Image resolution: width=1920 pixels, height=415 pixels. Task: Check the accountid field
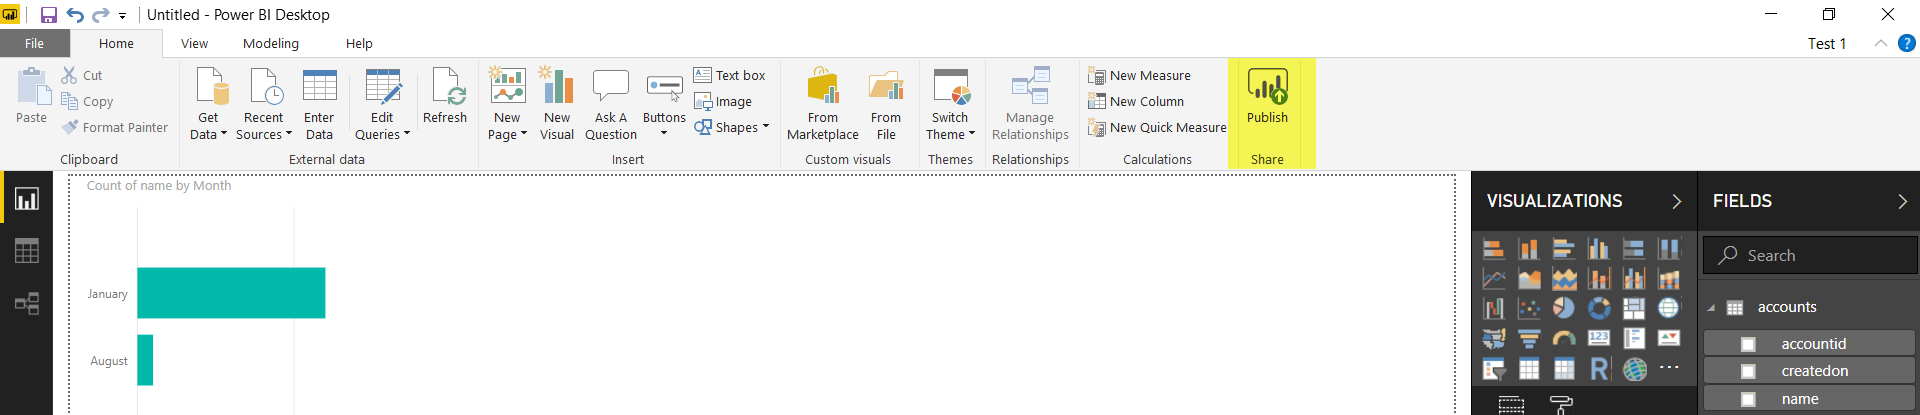point(1748,344)
